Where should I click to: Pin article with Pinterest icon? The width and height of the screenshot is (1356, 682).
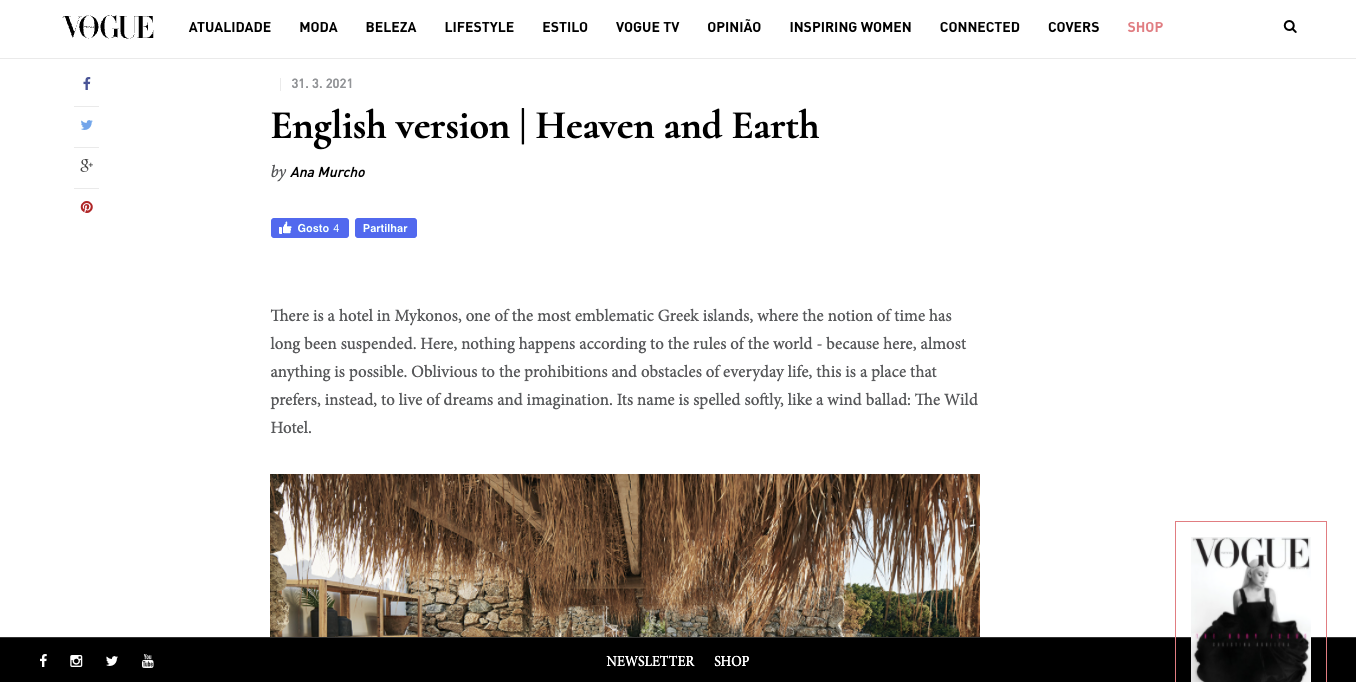tap(87, 207)
